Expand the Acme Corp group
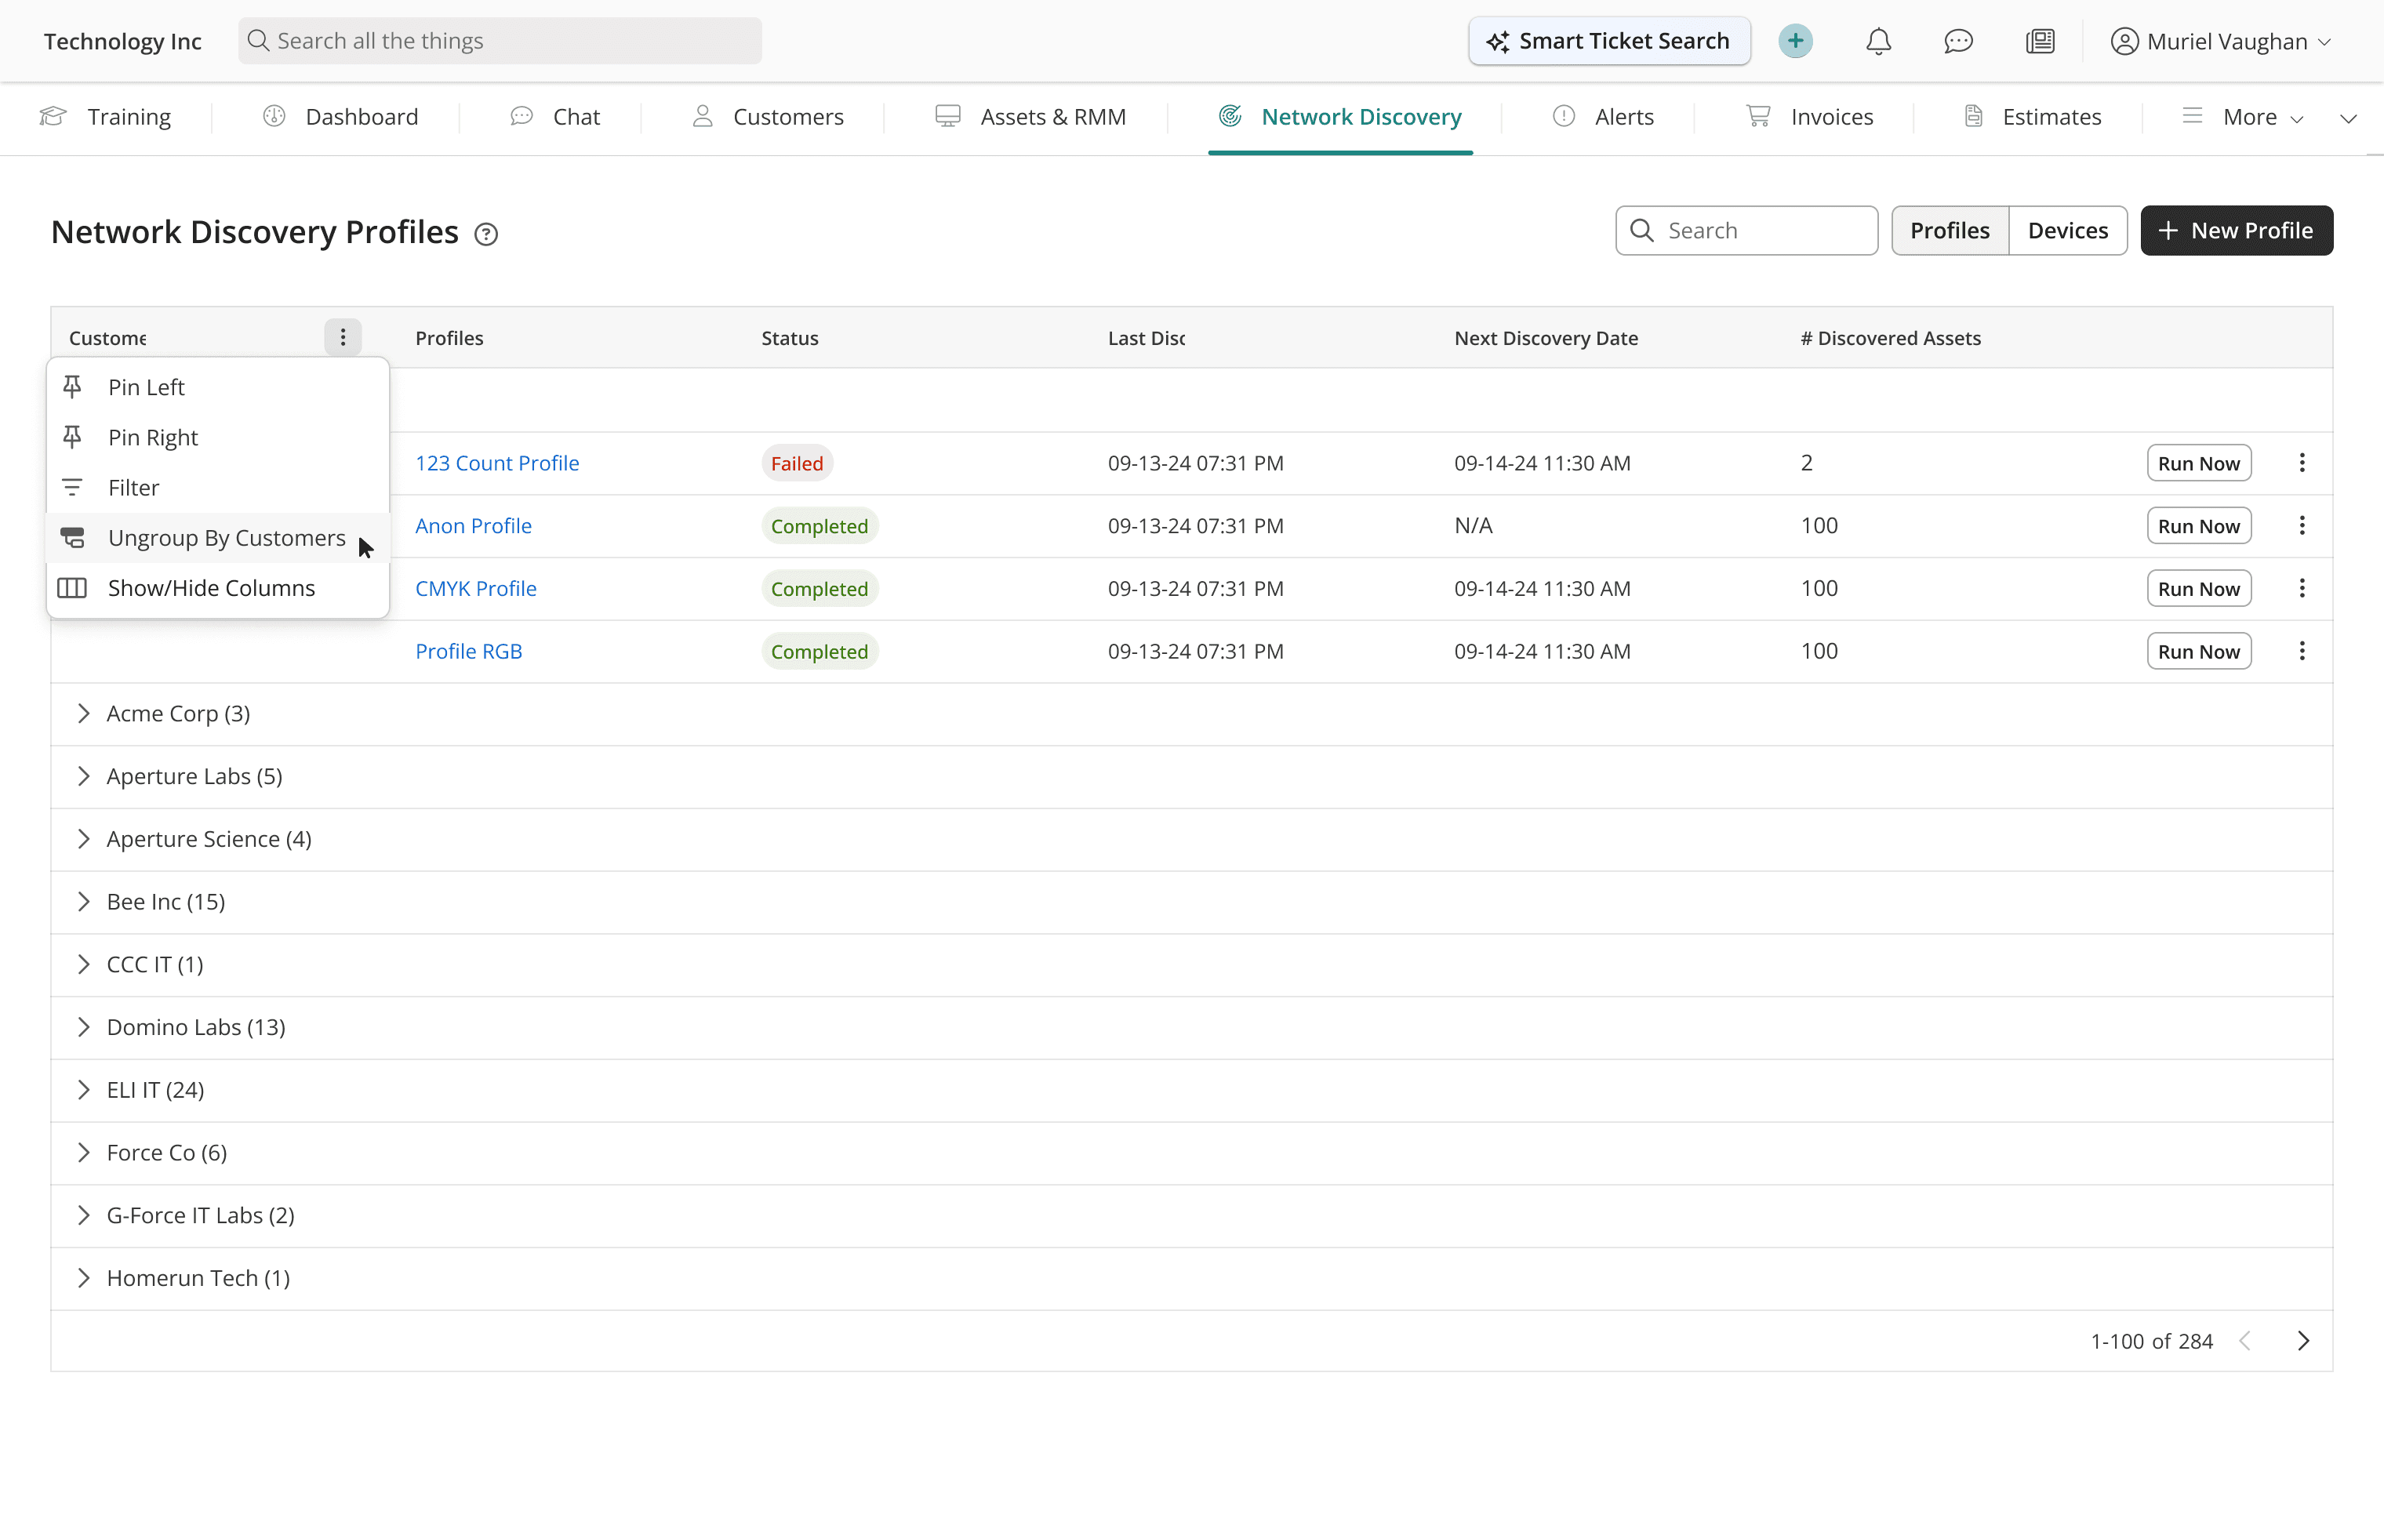This screenshot has height=1540, width=2384. coord(84,713)
